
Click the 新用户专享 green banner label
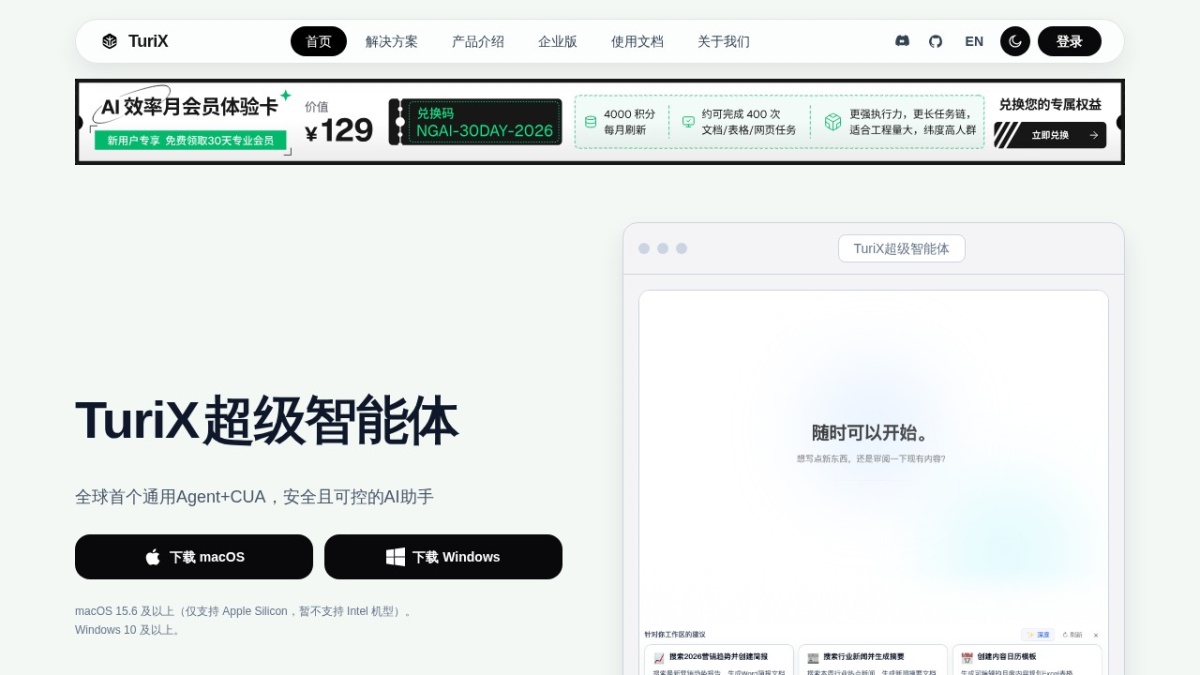(x=190, y=140)
